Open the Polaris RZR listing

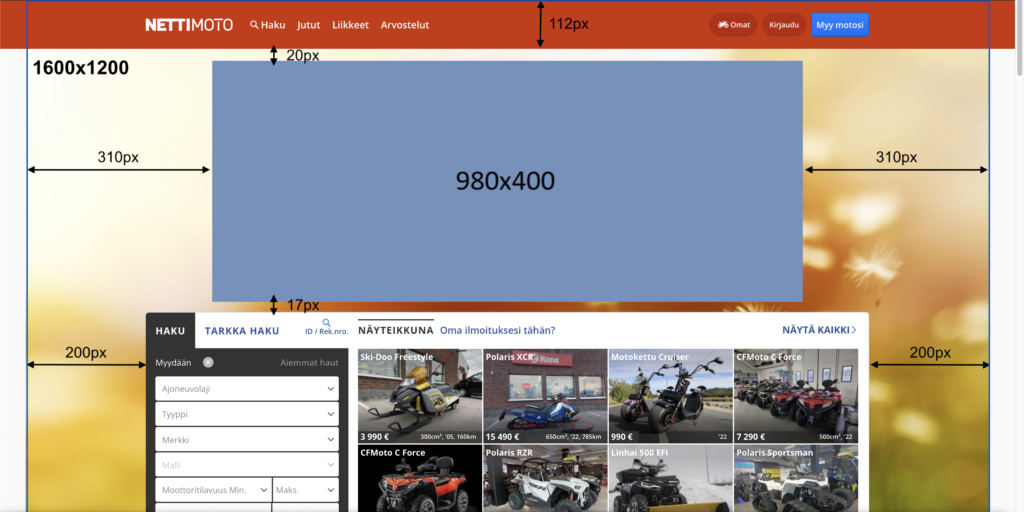click(x=545, y=478)
